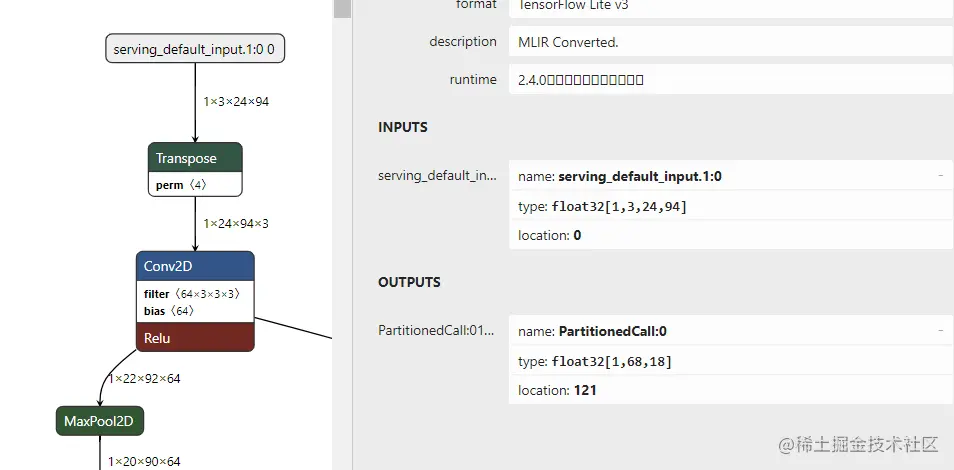Click the output location 121 row
This screenshot has height=470, width=954.
[x=731, y=390]
